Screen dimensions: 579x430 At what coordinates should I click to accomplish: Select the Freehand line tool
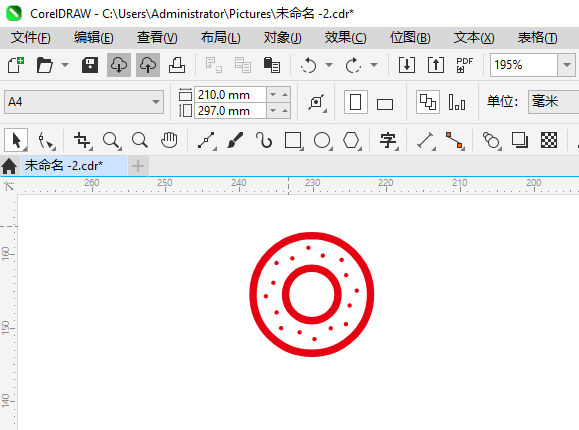207,140
